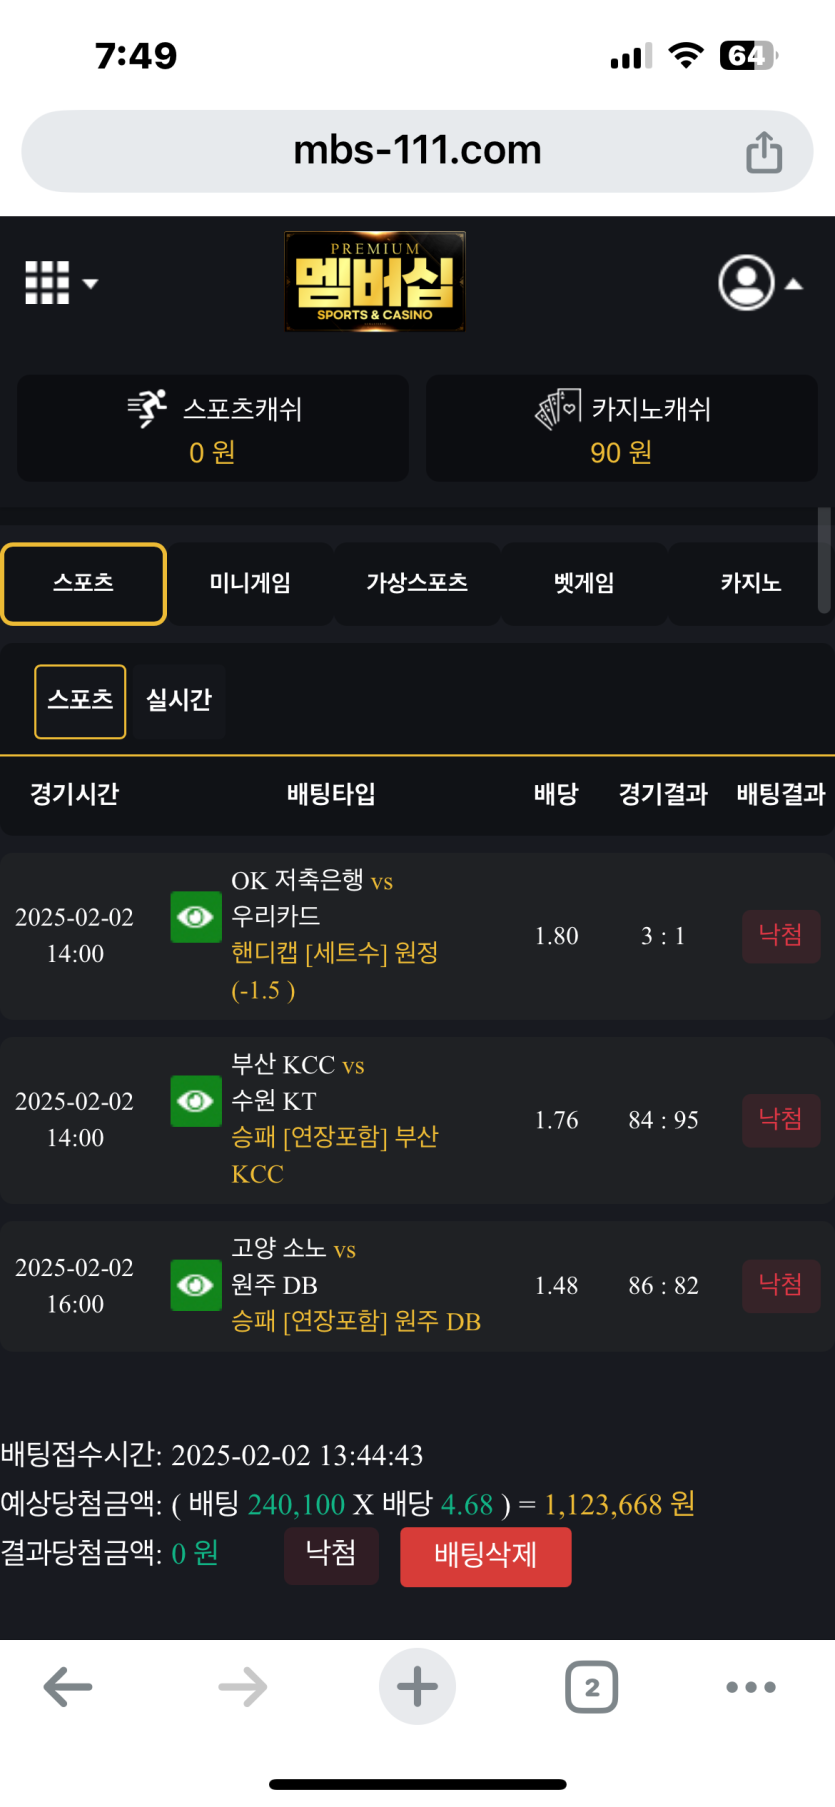Open the user profile icon
Image resolution: width=835 pixels, height=1807 pixels.
[746, 283]
